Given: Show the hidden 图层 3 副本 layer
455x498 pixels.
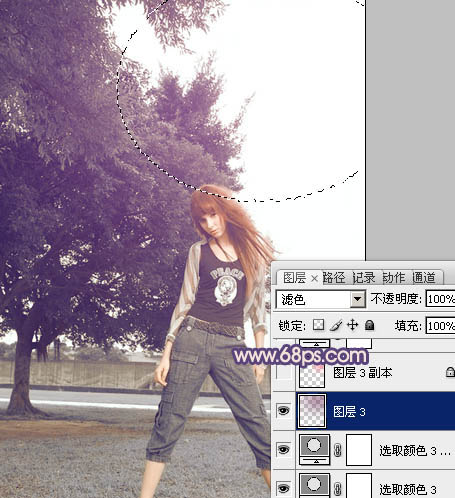Looking at the screenshot, I should pos(284,373).
